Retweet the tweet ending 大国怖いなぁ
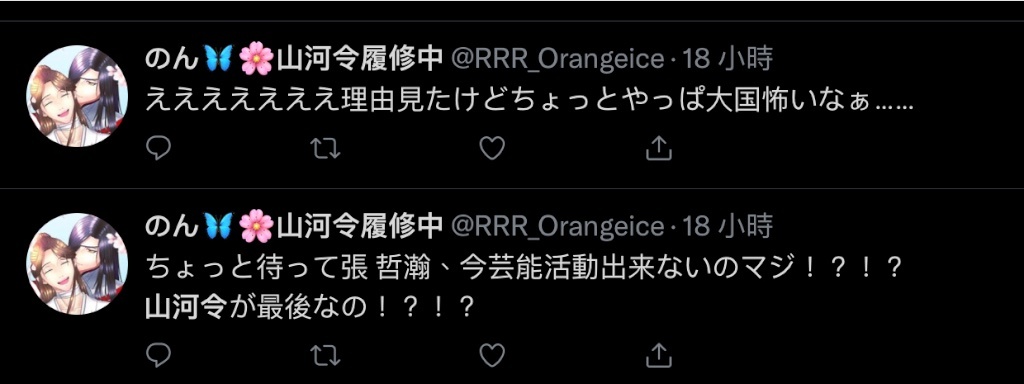The height and width of the screenshot is (384, 1024). coord(325,149)
